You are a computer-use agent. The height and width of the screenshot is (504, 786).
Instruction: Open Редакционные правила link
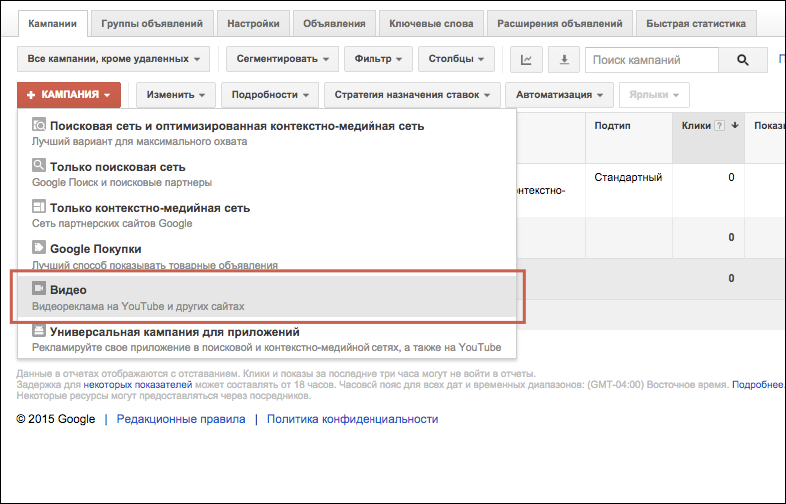[181, 419]
